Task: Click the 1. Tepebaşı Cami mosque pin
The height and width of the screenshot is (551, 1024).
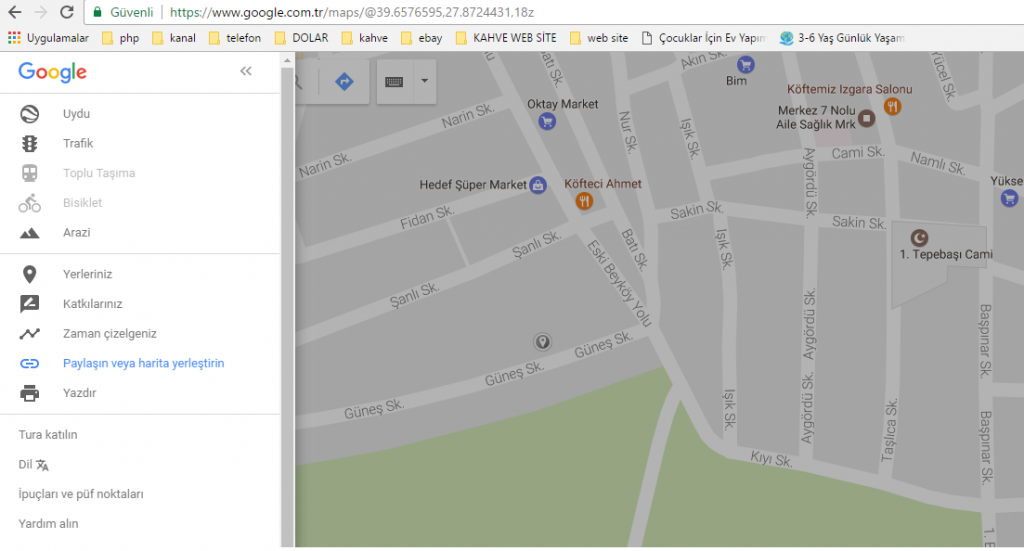Action: pos(919,238)
